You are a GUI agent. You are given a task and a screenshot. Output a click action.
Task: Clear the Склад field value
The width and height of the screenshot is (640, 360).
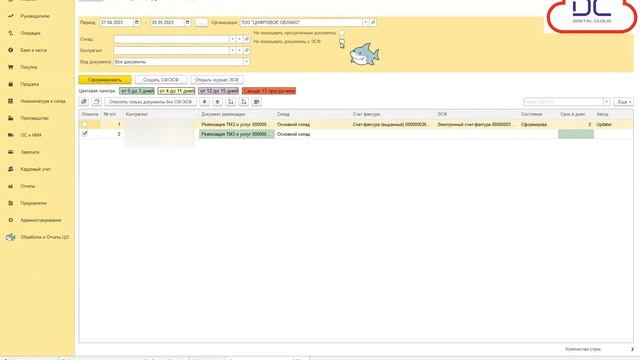click(x=240, y=39)
